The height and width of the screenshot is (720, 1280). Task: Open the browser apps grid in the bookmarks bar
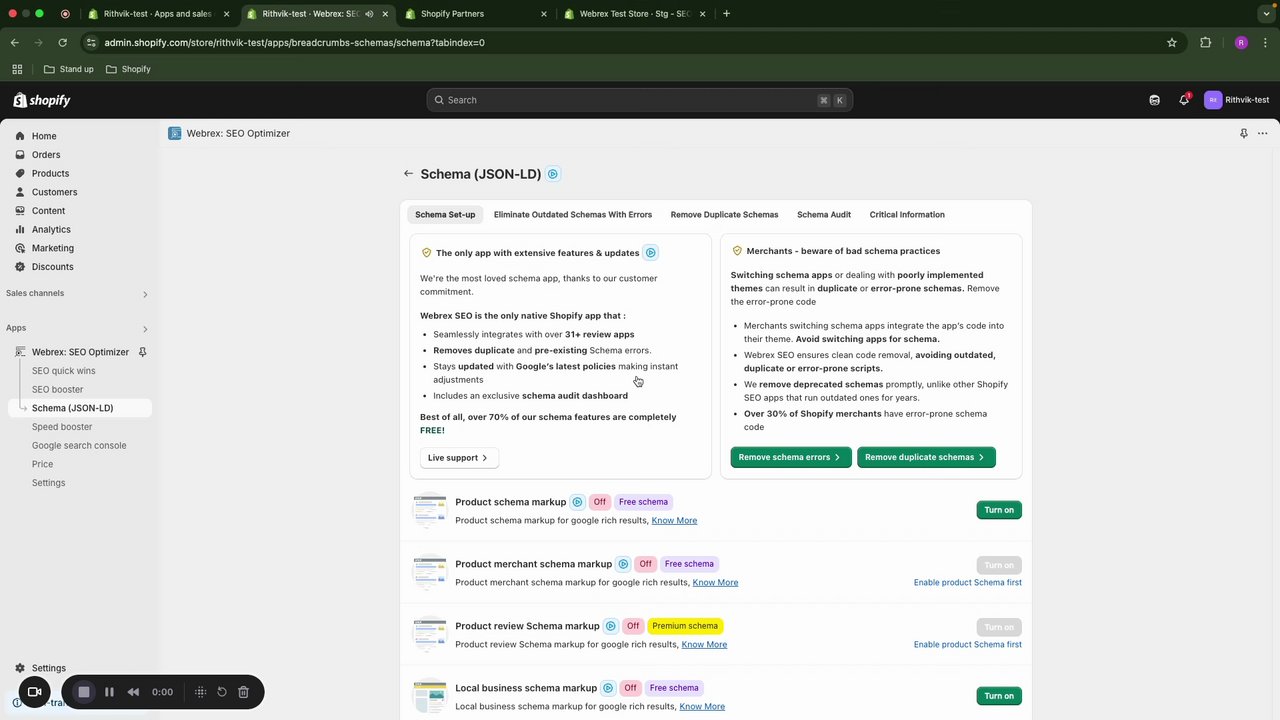point(17,69)
